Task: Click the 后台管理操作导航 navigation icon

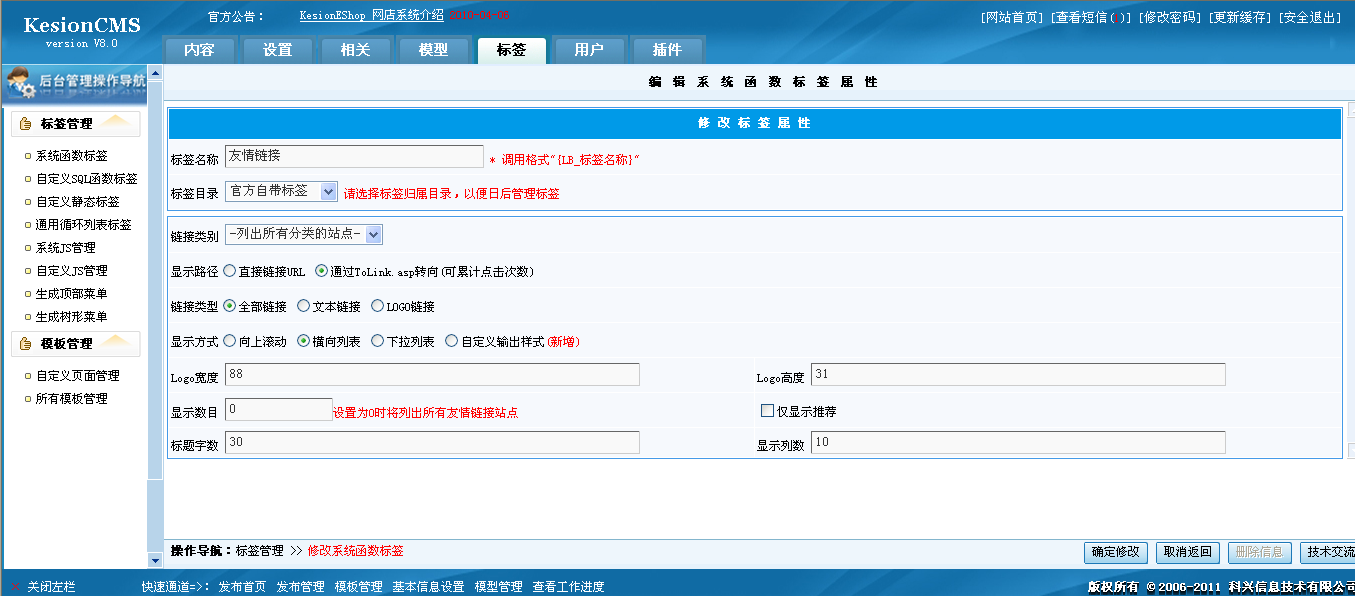Action: (18, 79)
